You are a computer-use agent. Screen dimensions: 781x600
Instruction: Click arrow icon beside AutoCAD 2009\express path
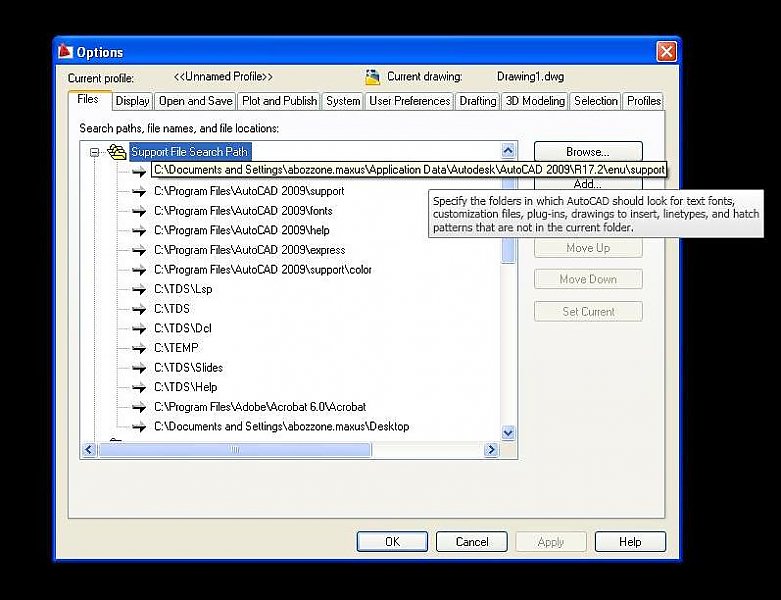coord(138,250)
